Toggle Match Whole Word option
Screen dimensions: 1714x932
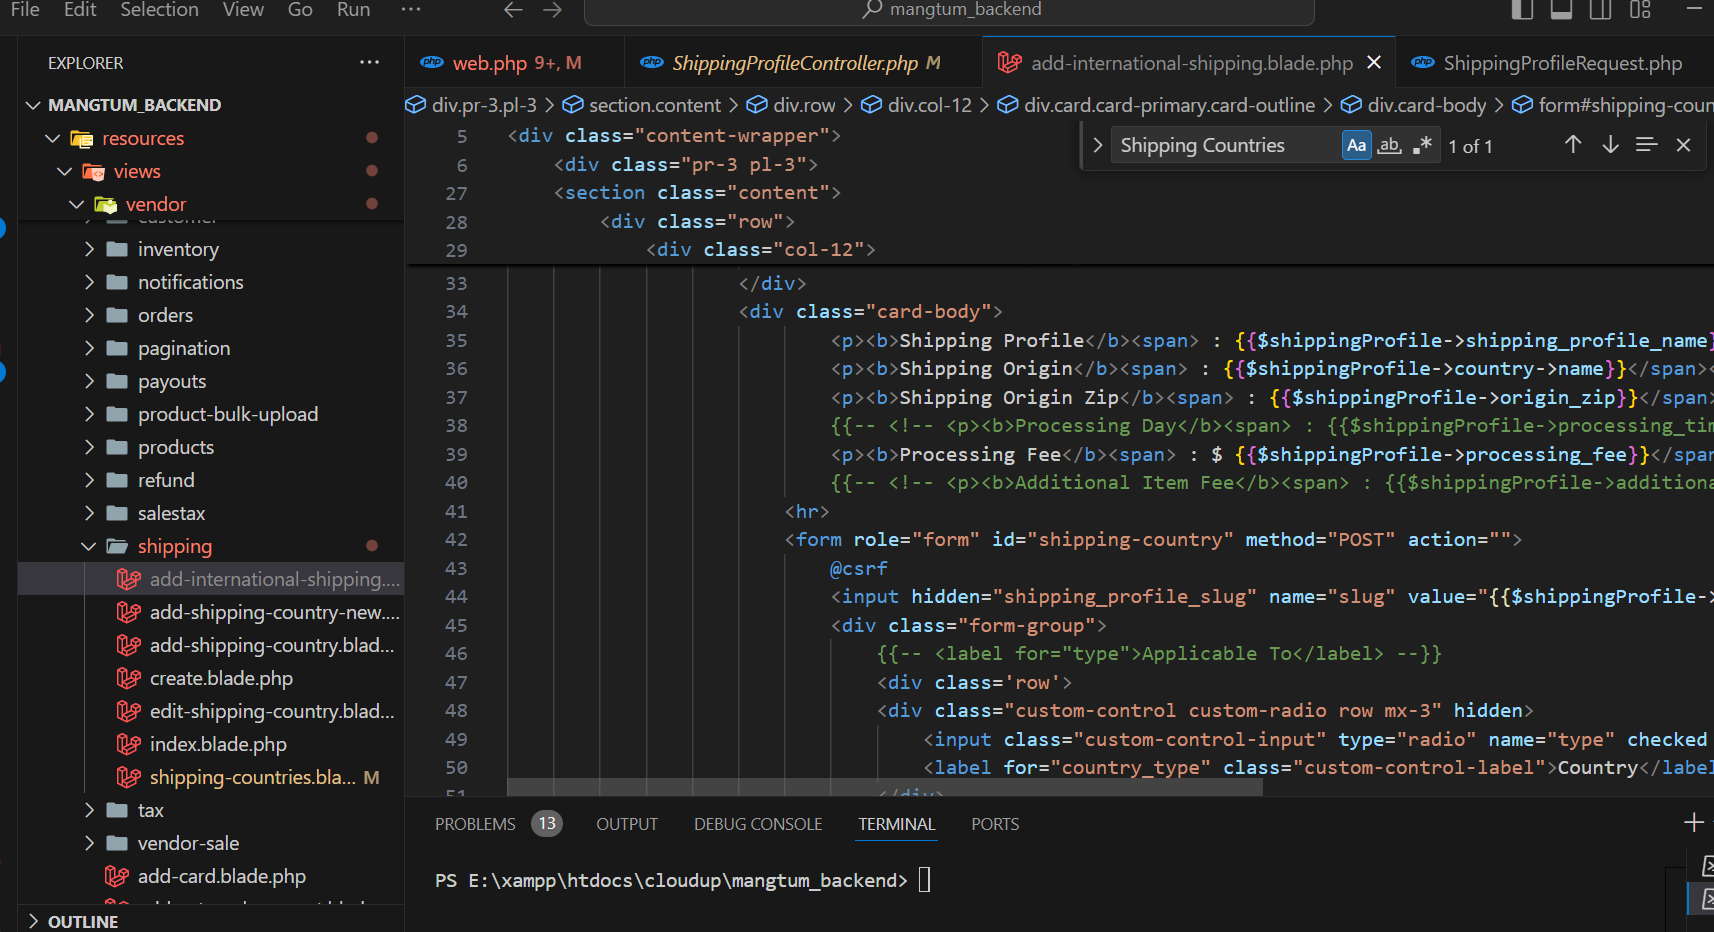(x=1389, y=146)
